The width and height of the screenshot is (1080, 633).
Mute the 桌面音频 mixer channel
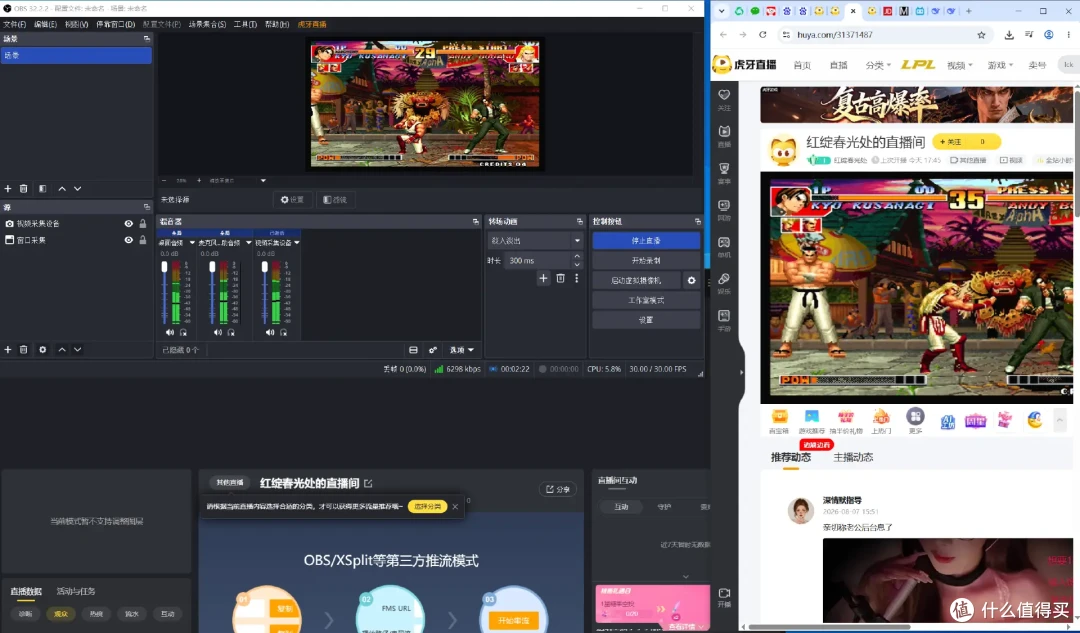(x=169, y=333)
